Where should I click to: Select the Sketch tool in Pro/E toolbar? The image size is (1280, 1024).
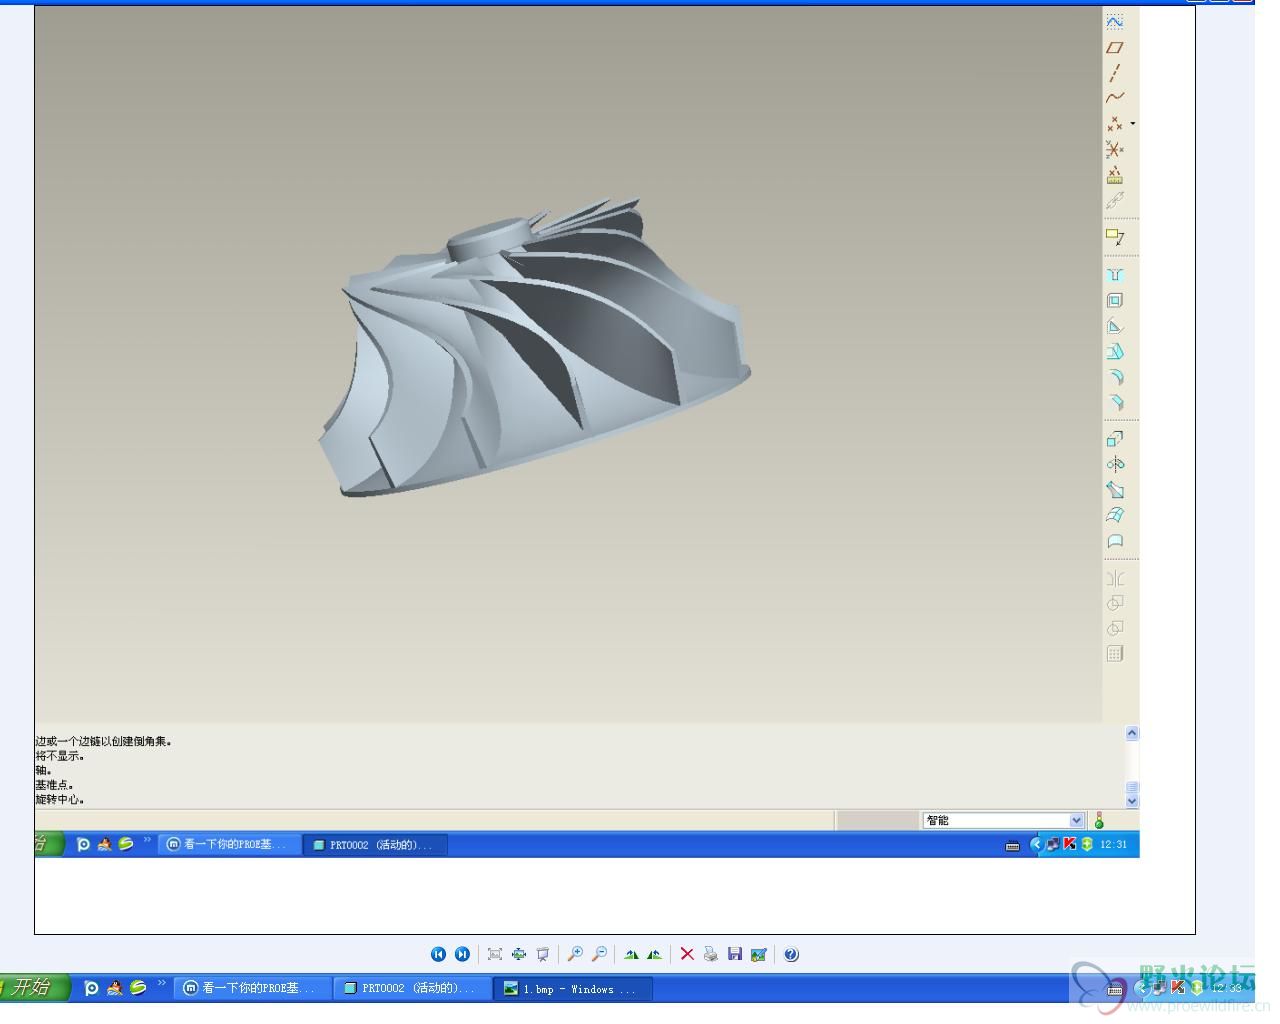click(1115, 22)
